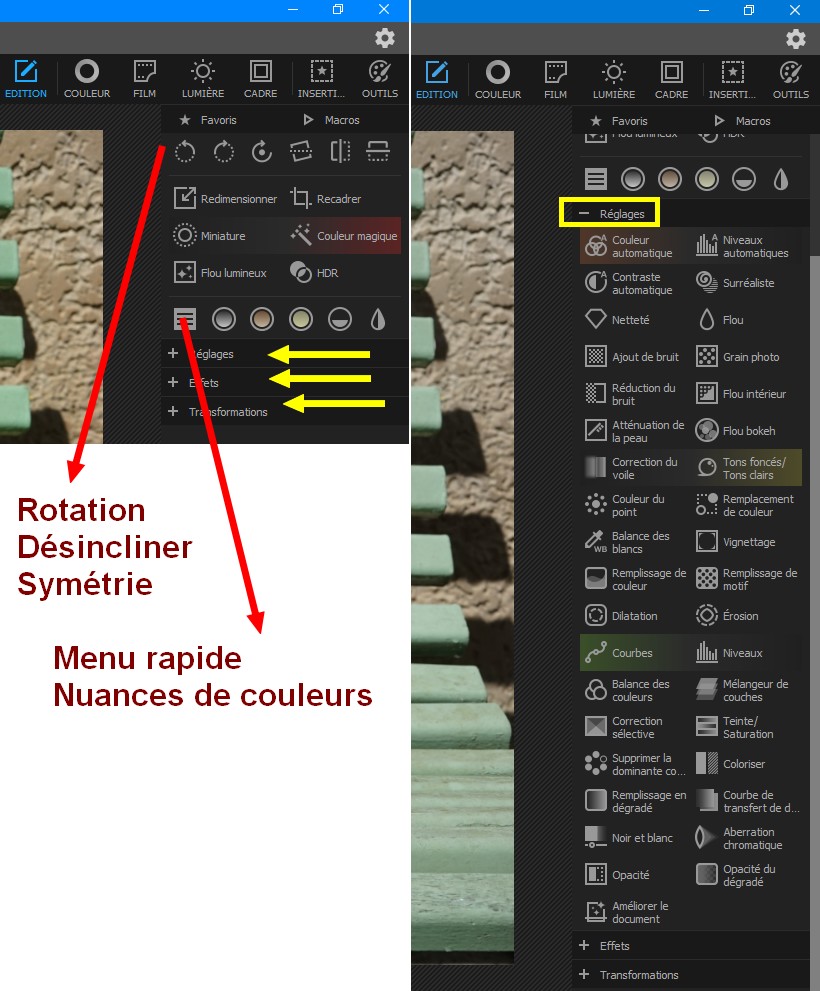This screenshot has height=991, width=820.
Task: Open Correction du voile tool
Action: tap(634, 468)
